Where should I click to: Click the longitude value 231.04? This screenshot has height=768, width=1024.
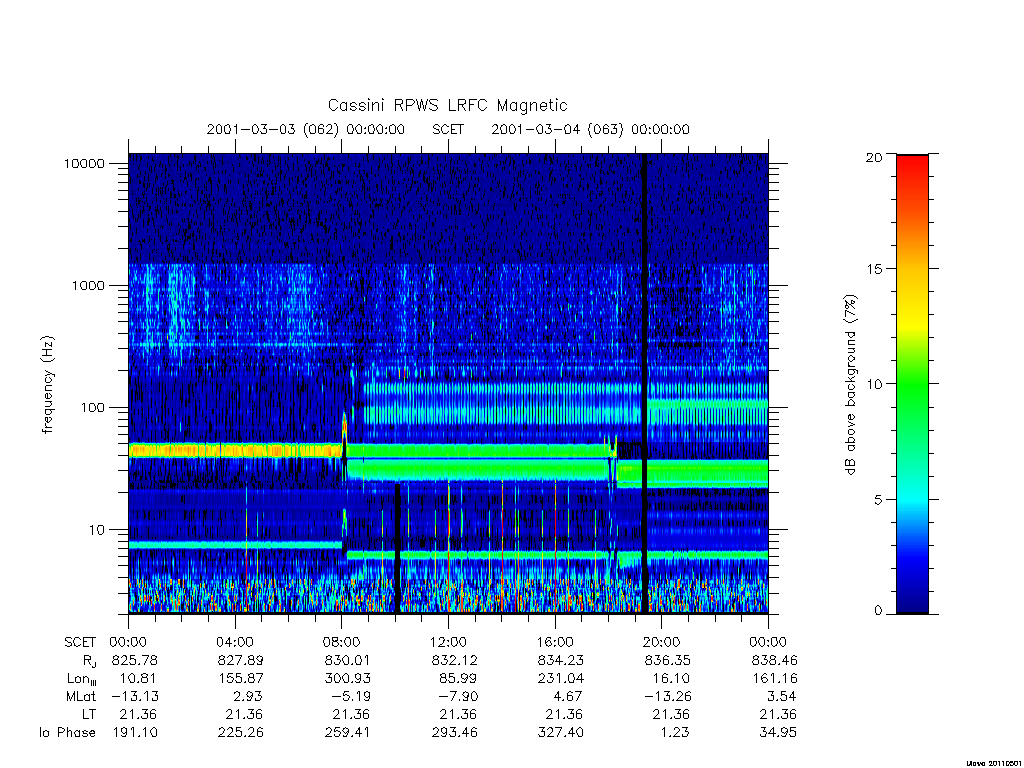pos(561,679)
